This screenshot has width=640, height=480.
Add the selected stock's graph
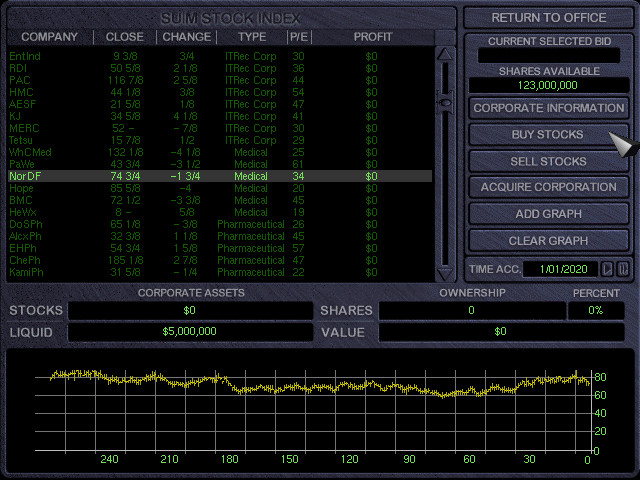(x=549, y=214)
